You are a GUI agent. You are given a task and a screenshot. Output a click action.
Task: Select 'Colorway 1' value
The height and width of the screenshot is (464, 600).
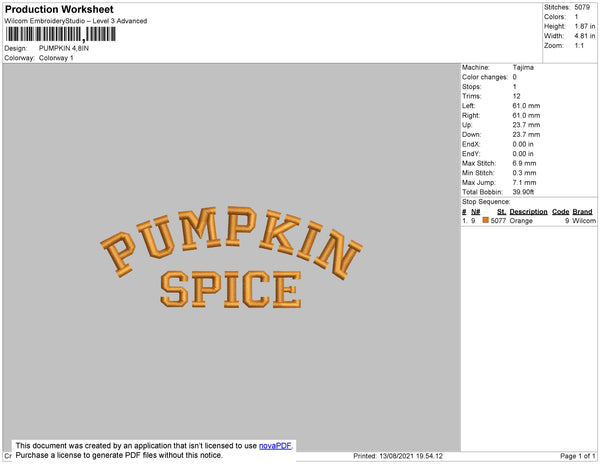coord(56,58)
